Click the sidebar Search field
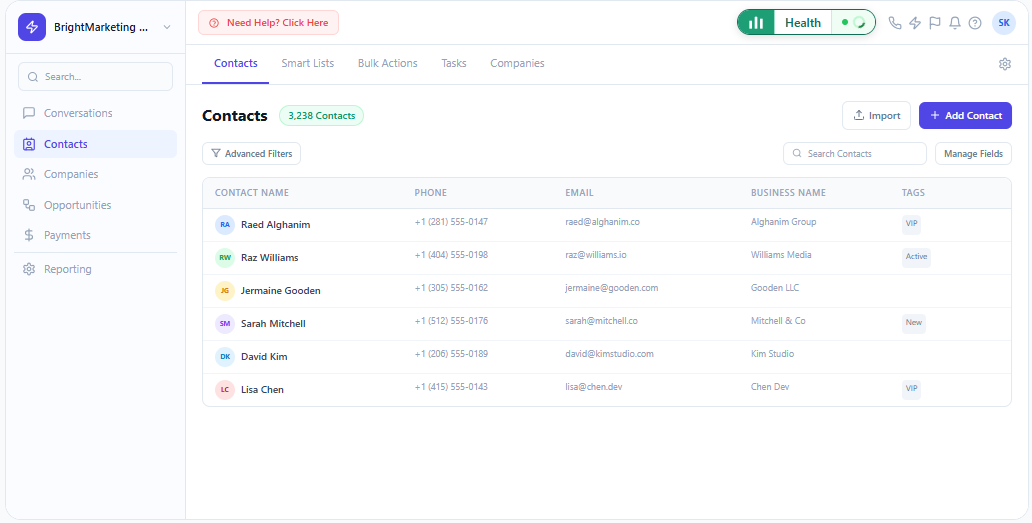Viewport: 1032px width, 523px height. 95,76
